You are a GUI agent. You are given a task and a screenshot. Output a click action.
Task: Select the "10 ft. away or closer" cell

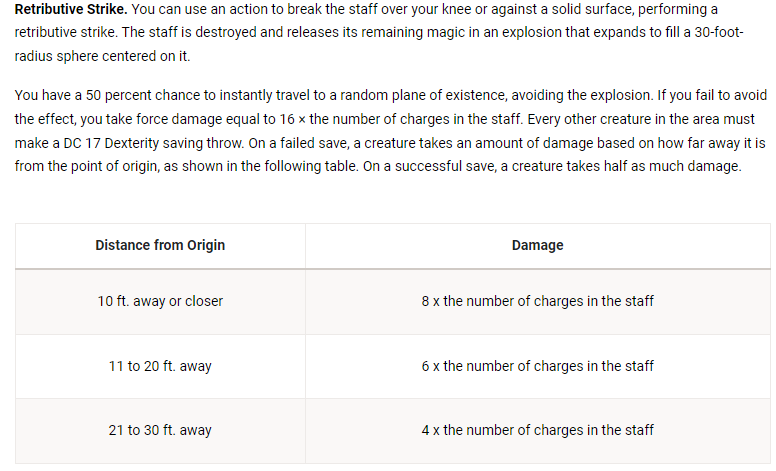click(160, 301)
